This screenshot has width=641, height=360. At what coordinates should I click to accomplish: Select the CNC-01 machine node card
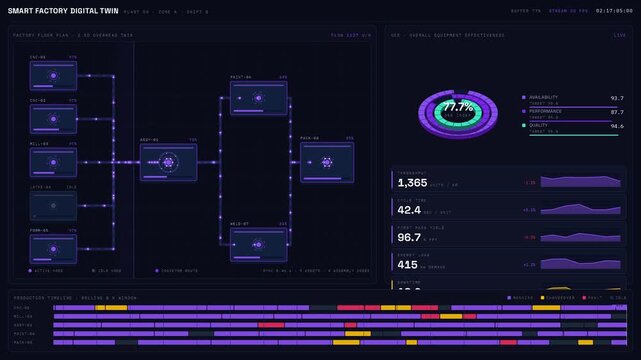tap(53, 76)
